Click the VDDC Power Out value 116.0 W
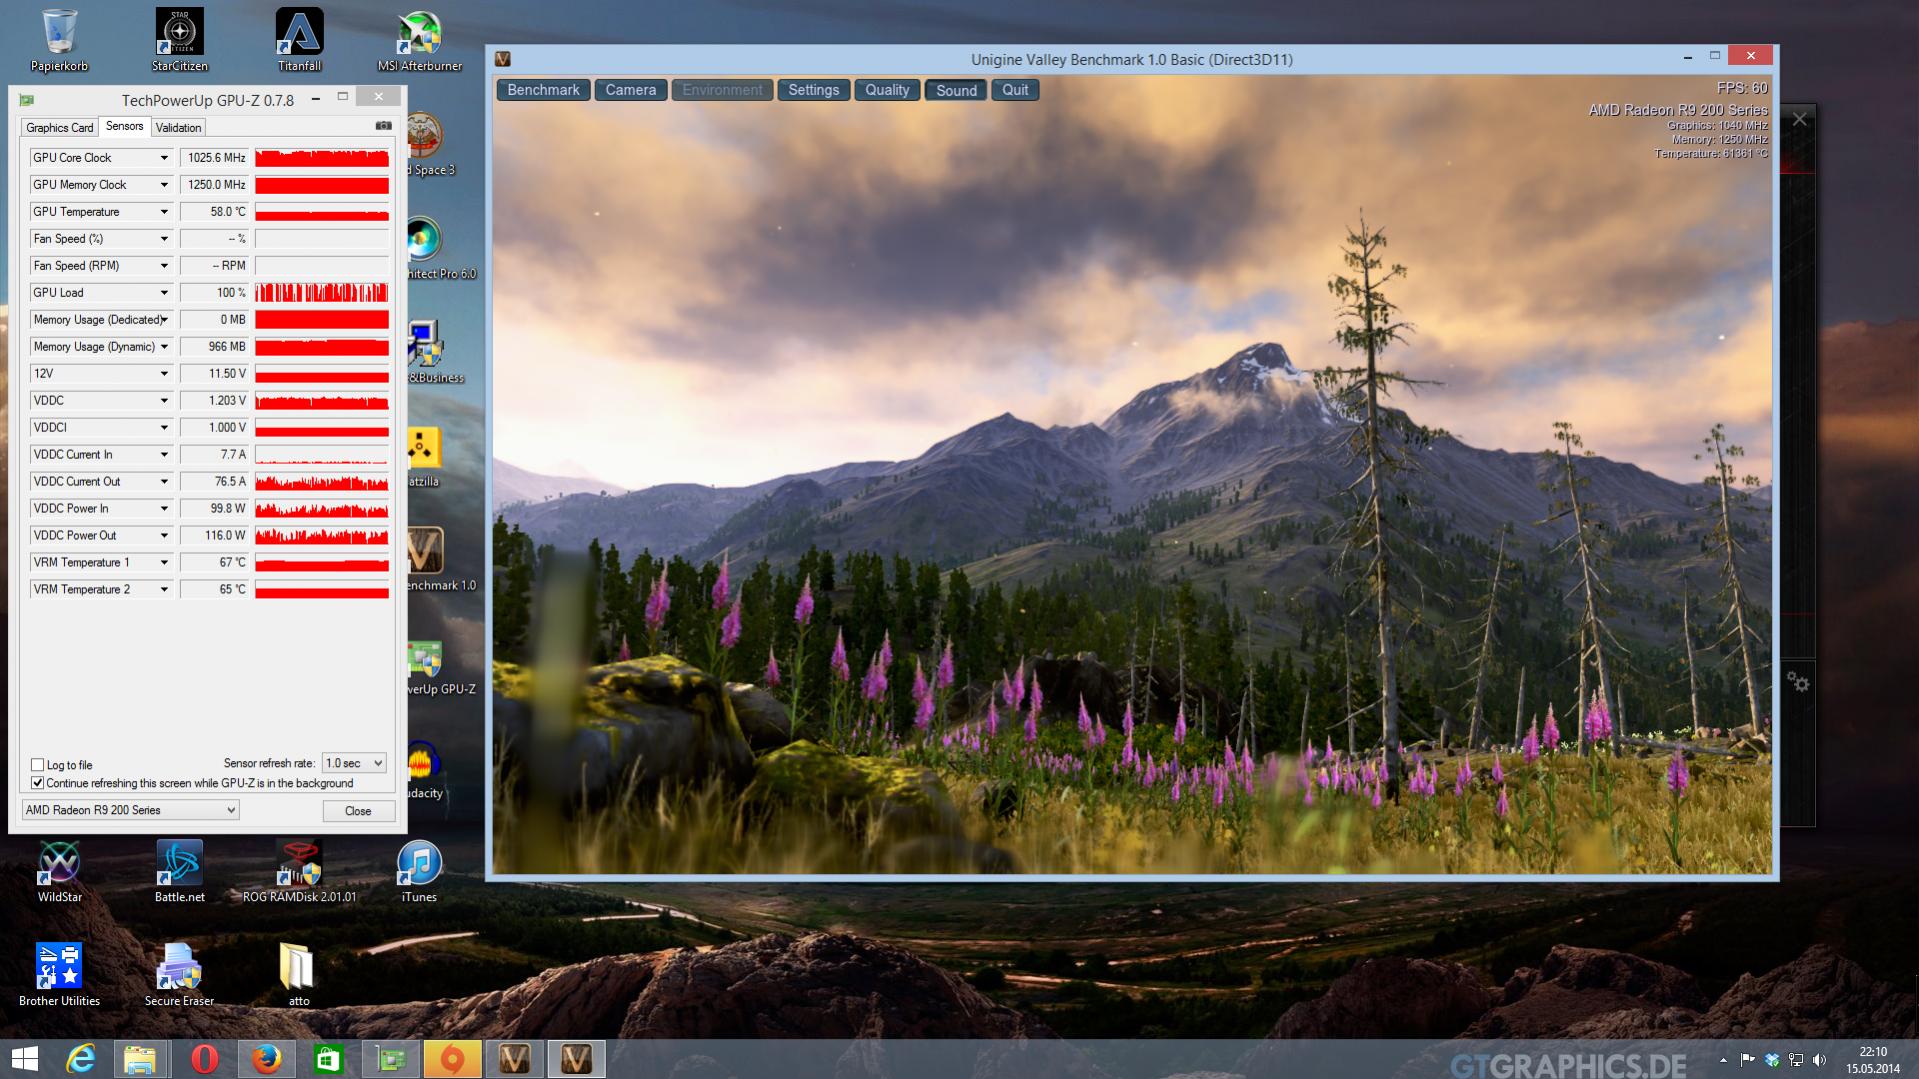 point(214,536)
